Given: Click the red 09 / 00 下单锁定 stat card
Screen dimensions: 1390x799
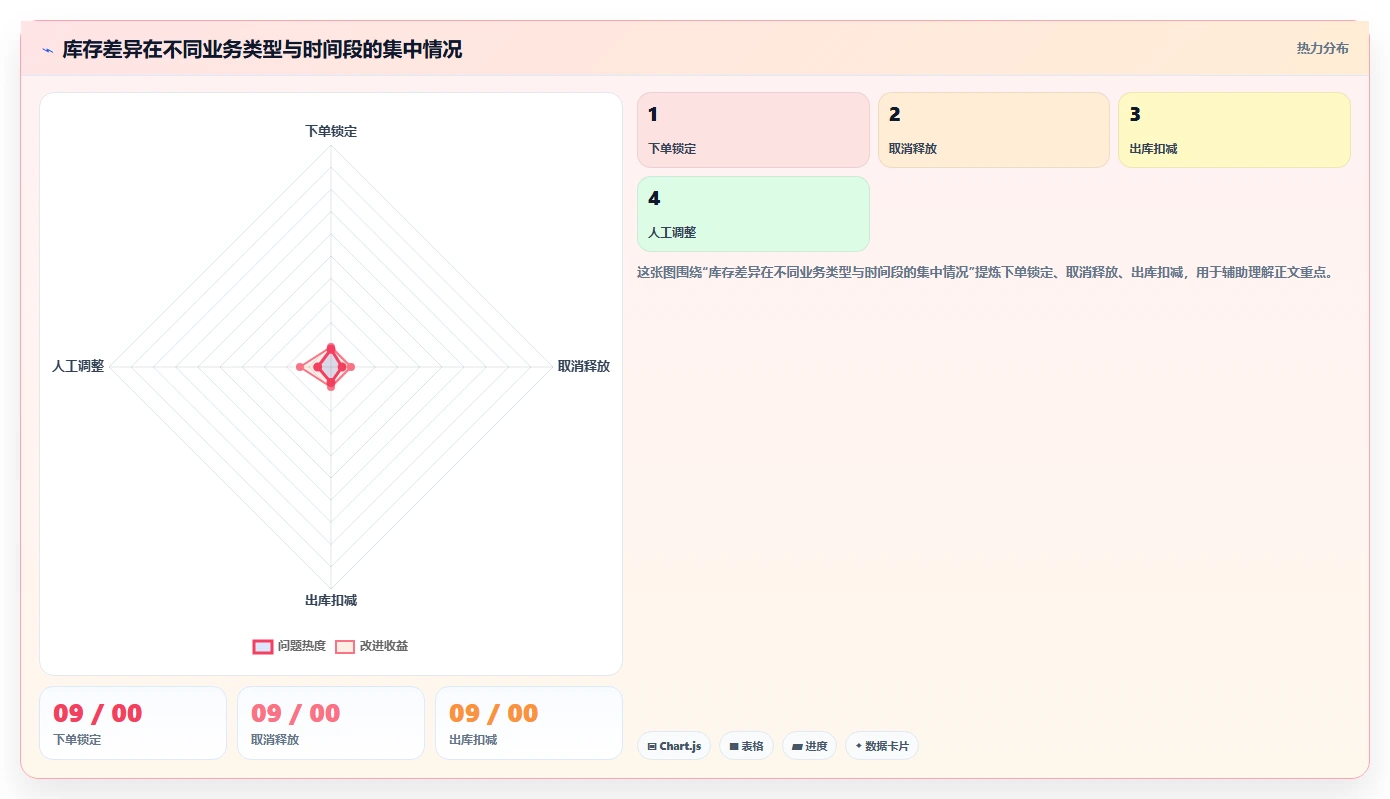Looking at the screenshot, I should pyautogui.click(x=133, y=723).
